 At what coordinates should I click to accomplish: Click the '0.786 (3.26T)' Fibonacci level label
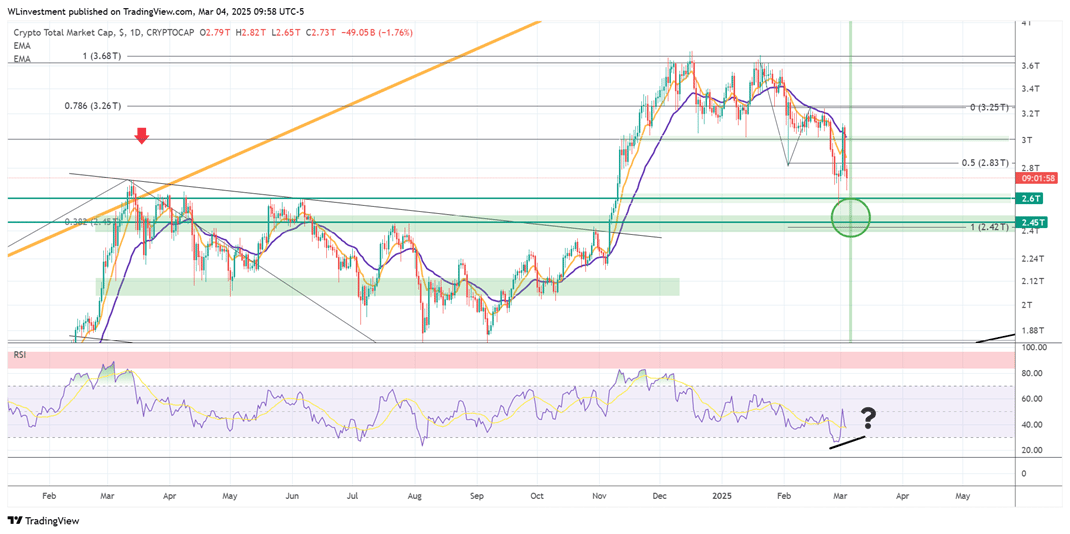[x=93, y=106]
